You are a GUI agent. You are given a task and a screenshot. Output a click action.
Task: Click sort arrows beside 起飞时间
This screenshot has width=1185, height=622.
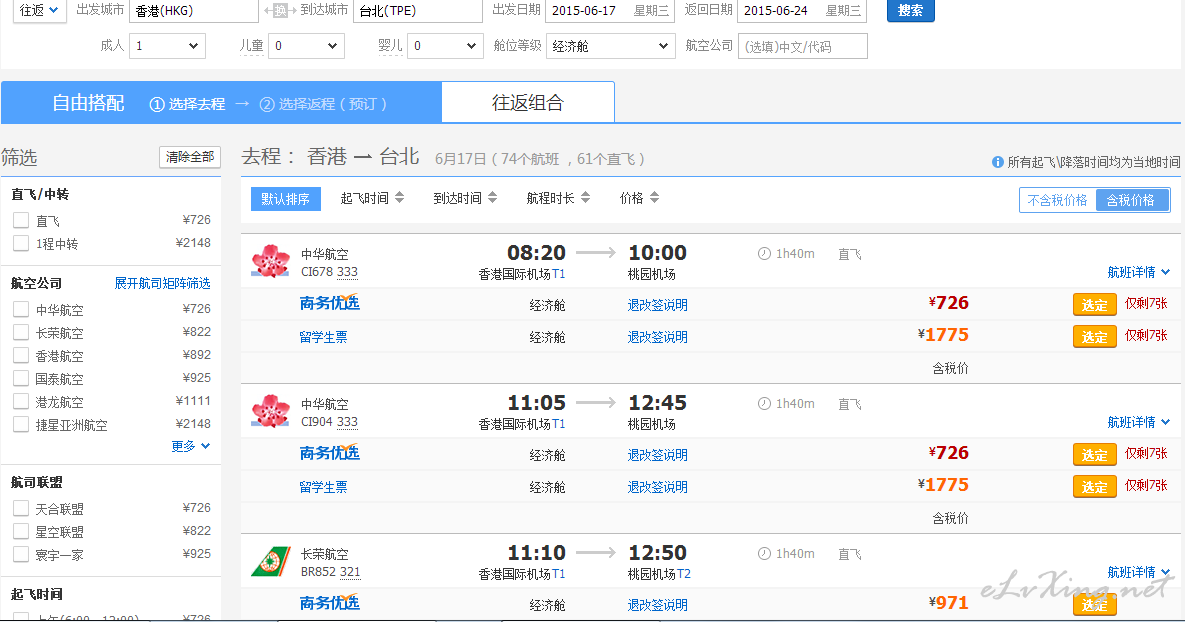(400, 198)
